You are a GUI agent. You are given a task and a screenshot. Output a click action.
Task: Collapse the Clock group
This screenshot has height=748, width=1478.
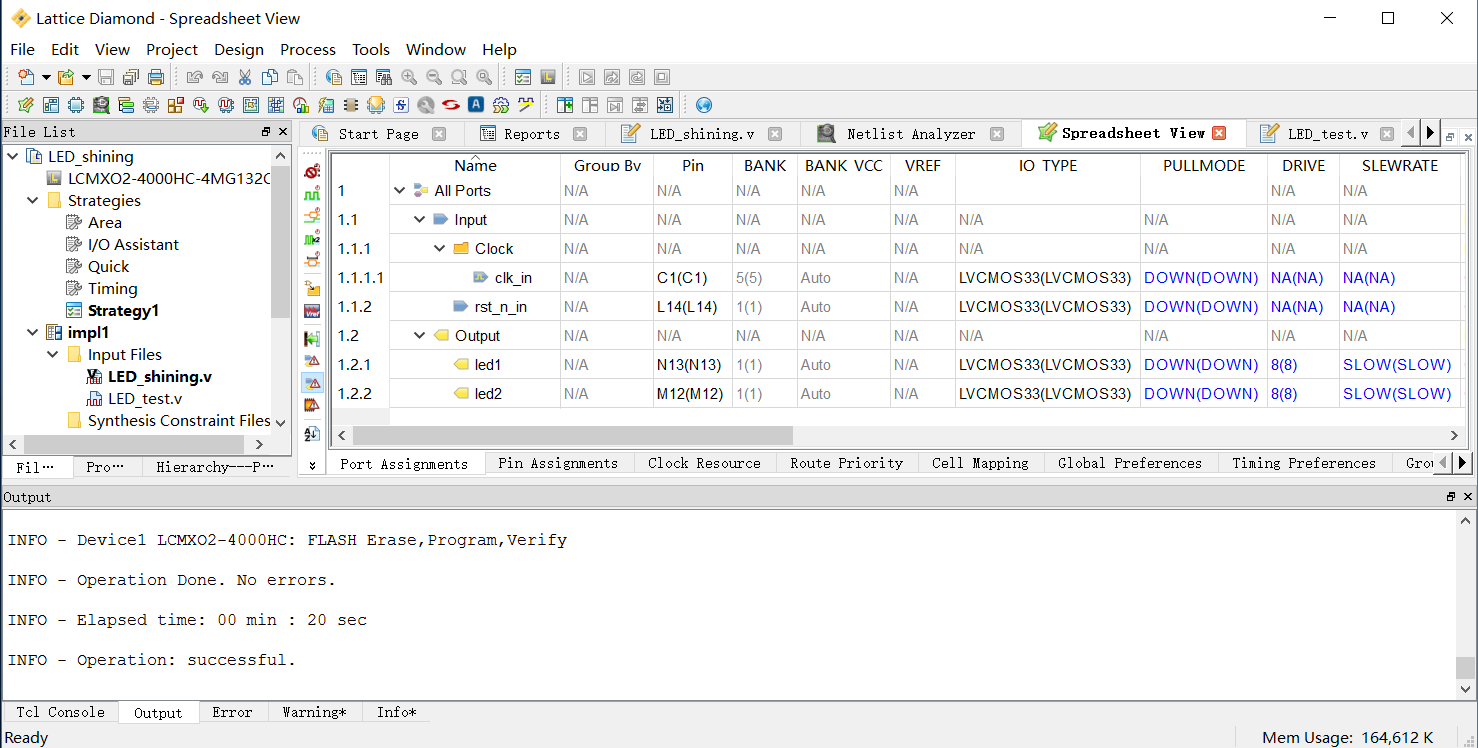click(440, 248)
